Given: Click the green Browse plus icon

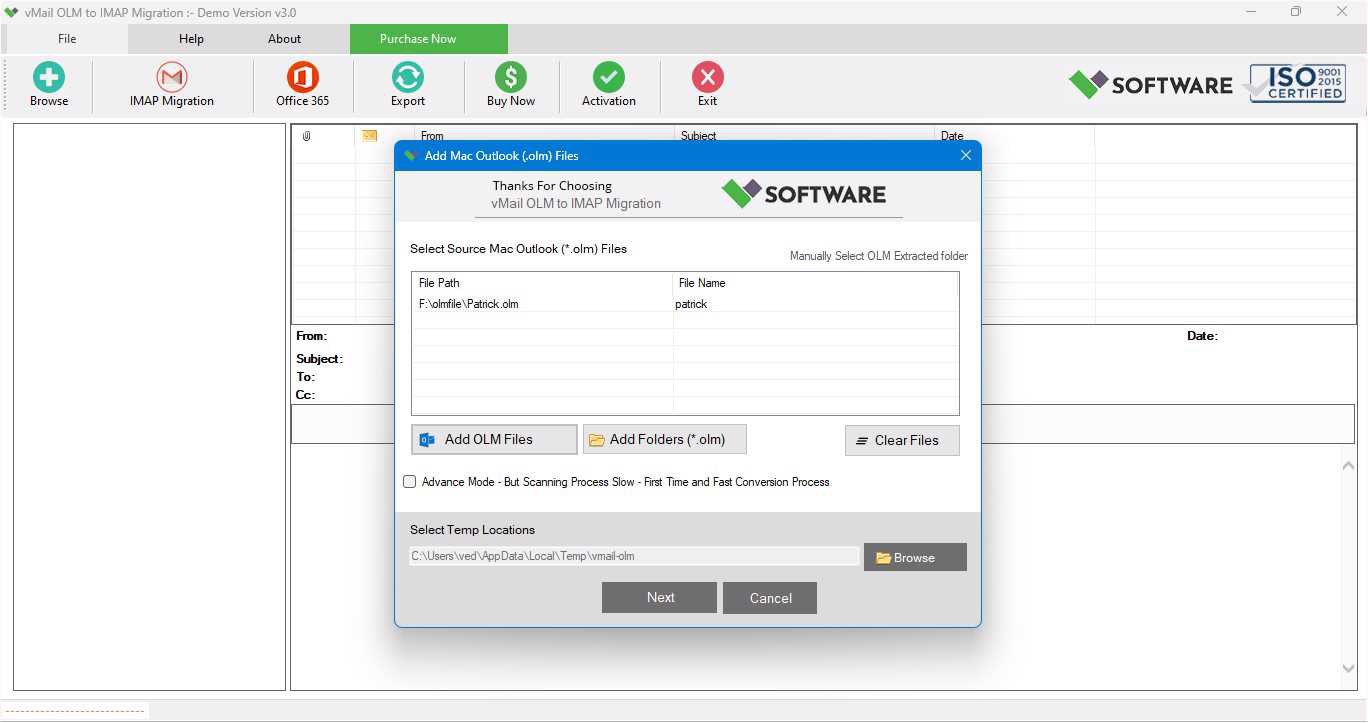Looking at the screenshot, I should [x=48, y=77].
